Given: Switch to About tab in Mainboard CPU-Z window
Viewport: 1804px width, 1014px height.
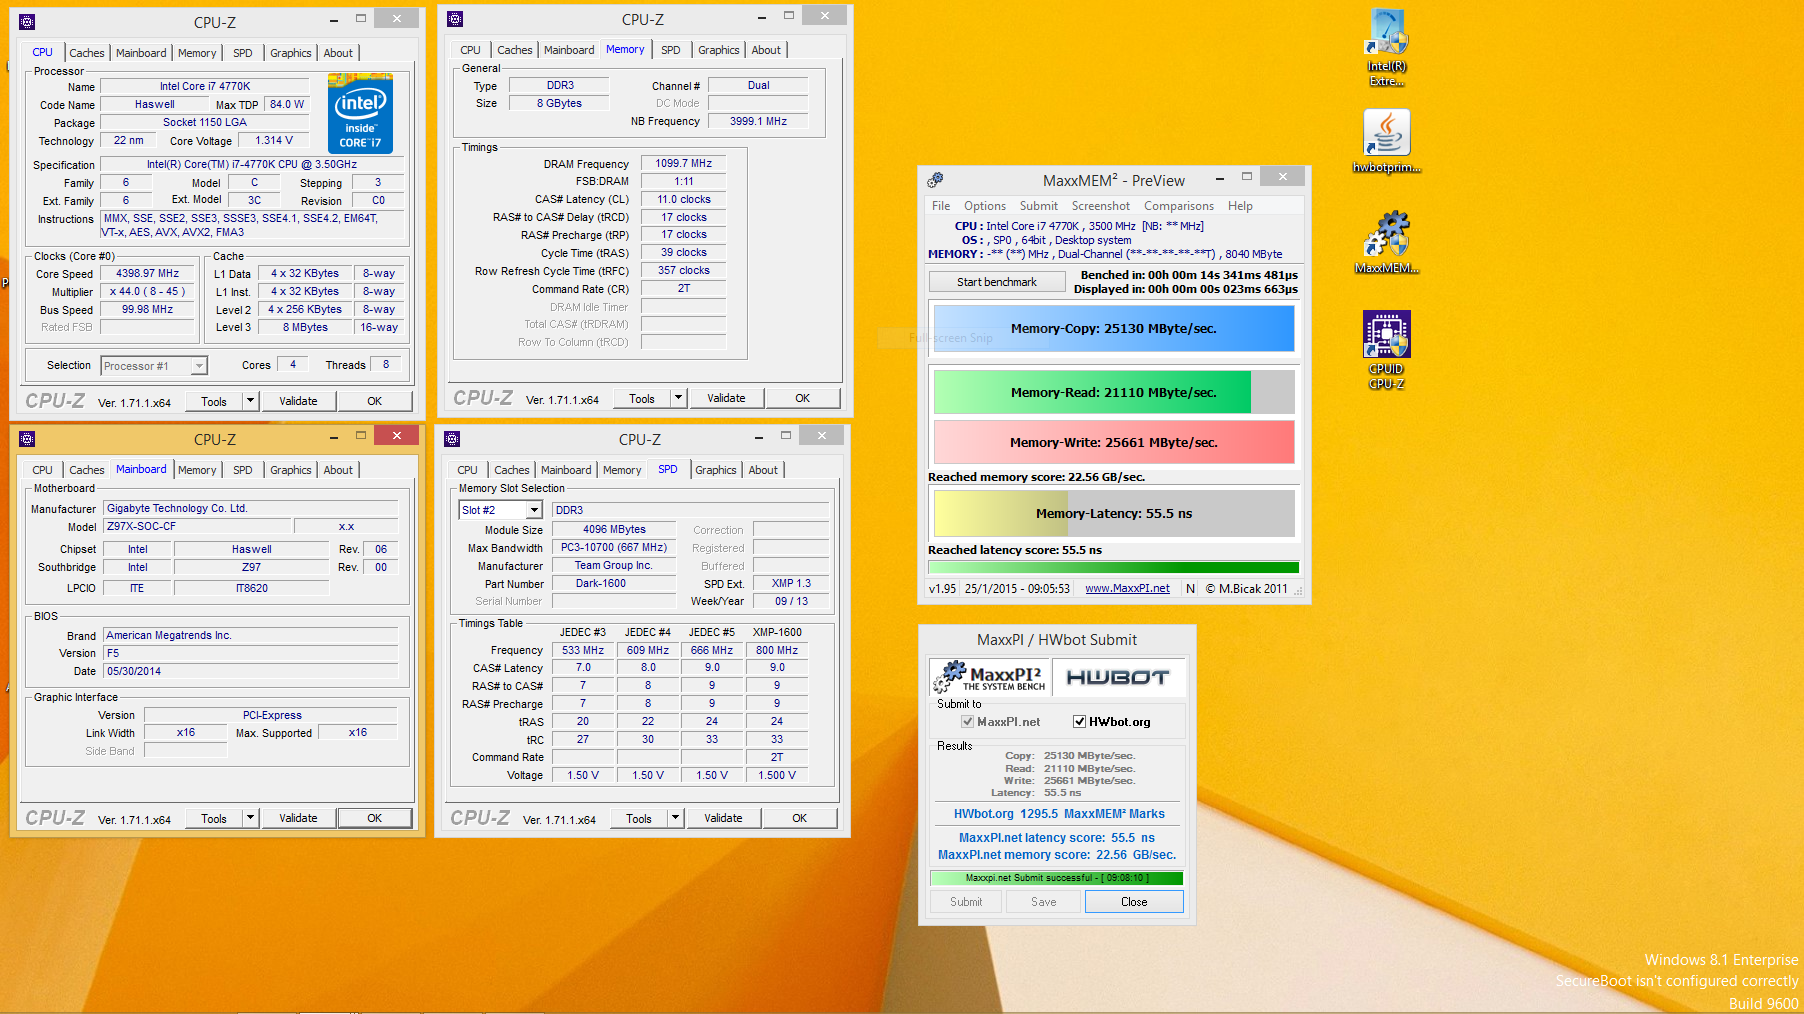Looking at the screenshot, I should [x=338, y=470].
